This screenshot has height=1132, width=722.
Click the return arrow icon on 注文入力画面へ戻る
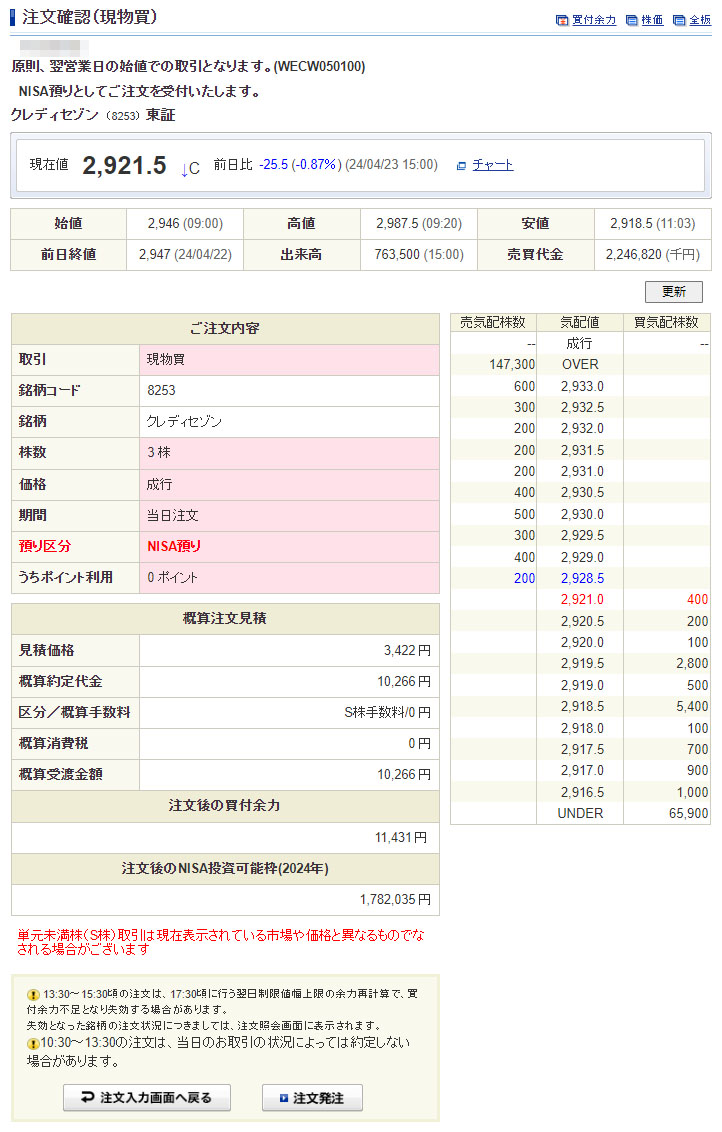click(x=86, y=1098)
